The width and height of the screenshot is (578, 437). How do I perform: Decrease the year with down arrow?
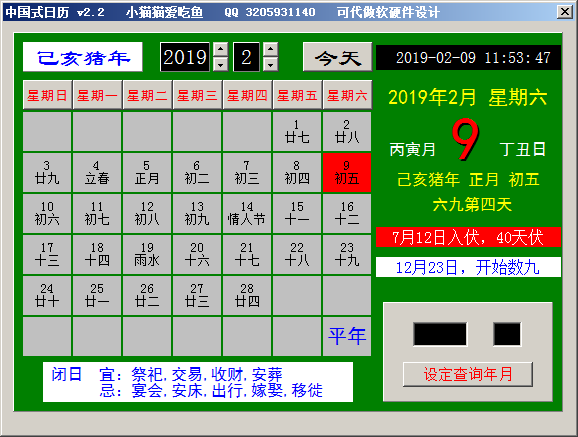(220, 64)
